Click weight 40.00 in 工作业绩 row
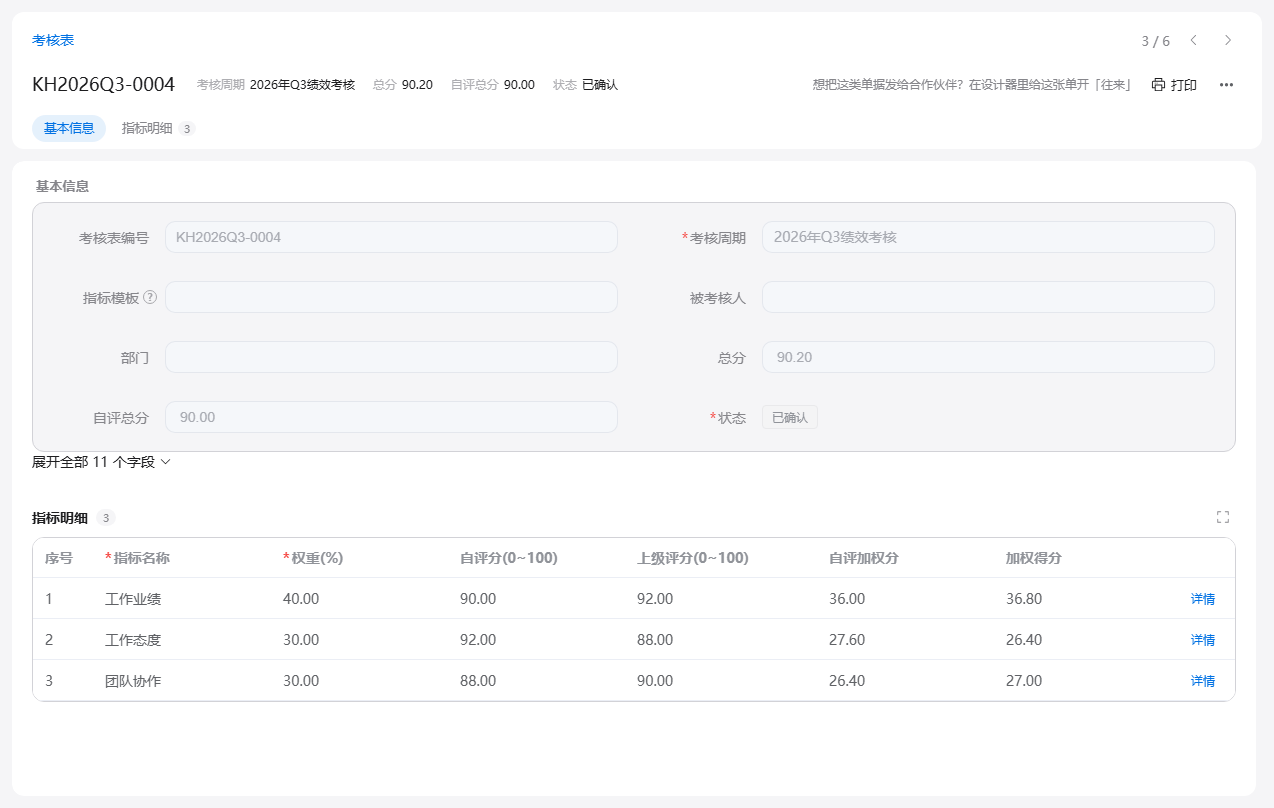This screenshot has height=808, width=1274. (301, 599)
